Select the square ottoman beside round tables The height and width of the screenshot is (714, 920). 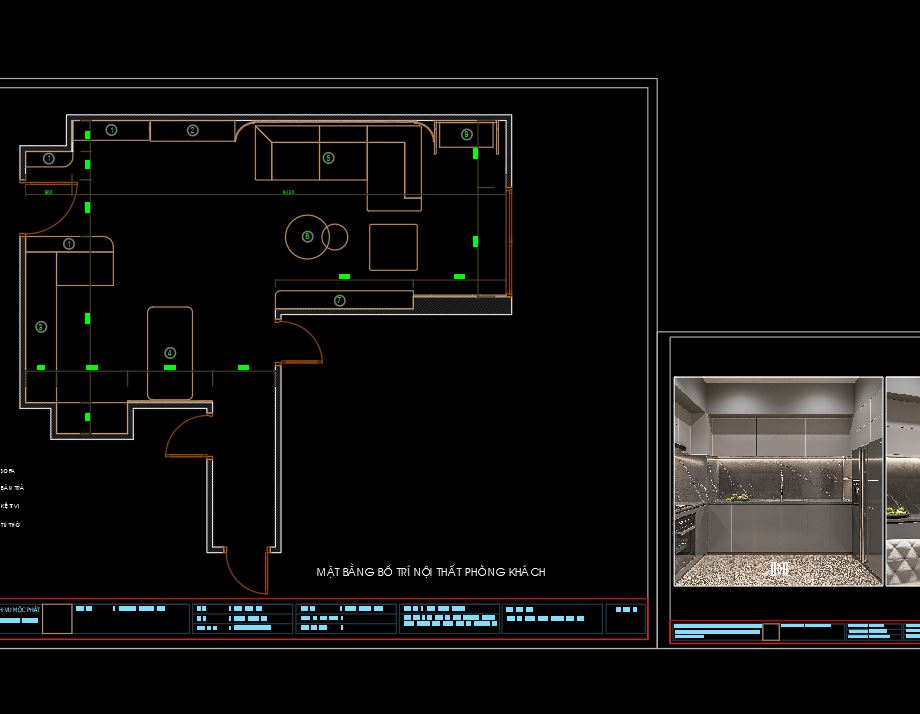(x=393, y=247)
